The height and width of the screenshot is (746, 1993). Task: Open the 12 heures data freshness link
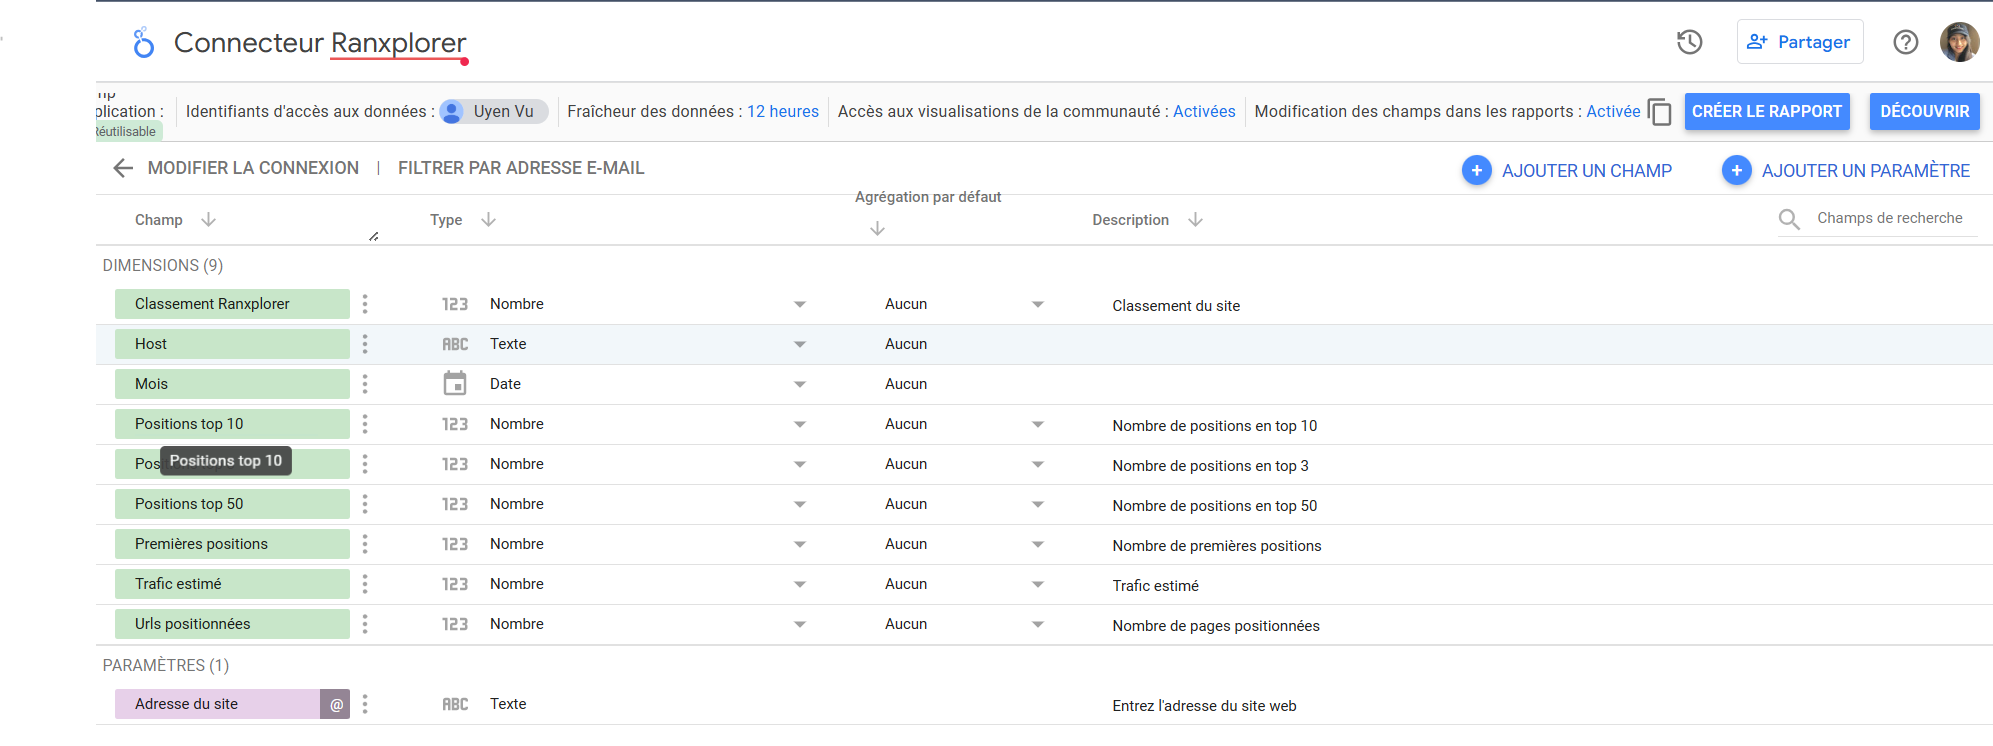(783, 112)
